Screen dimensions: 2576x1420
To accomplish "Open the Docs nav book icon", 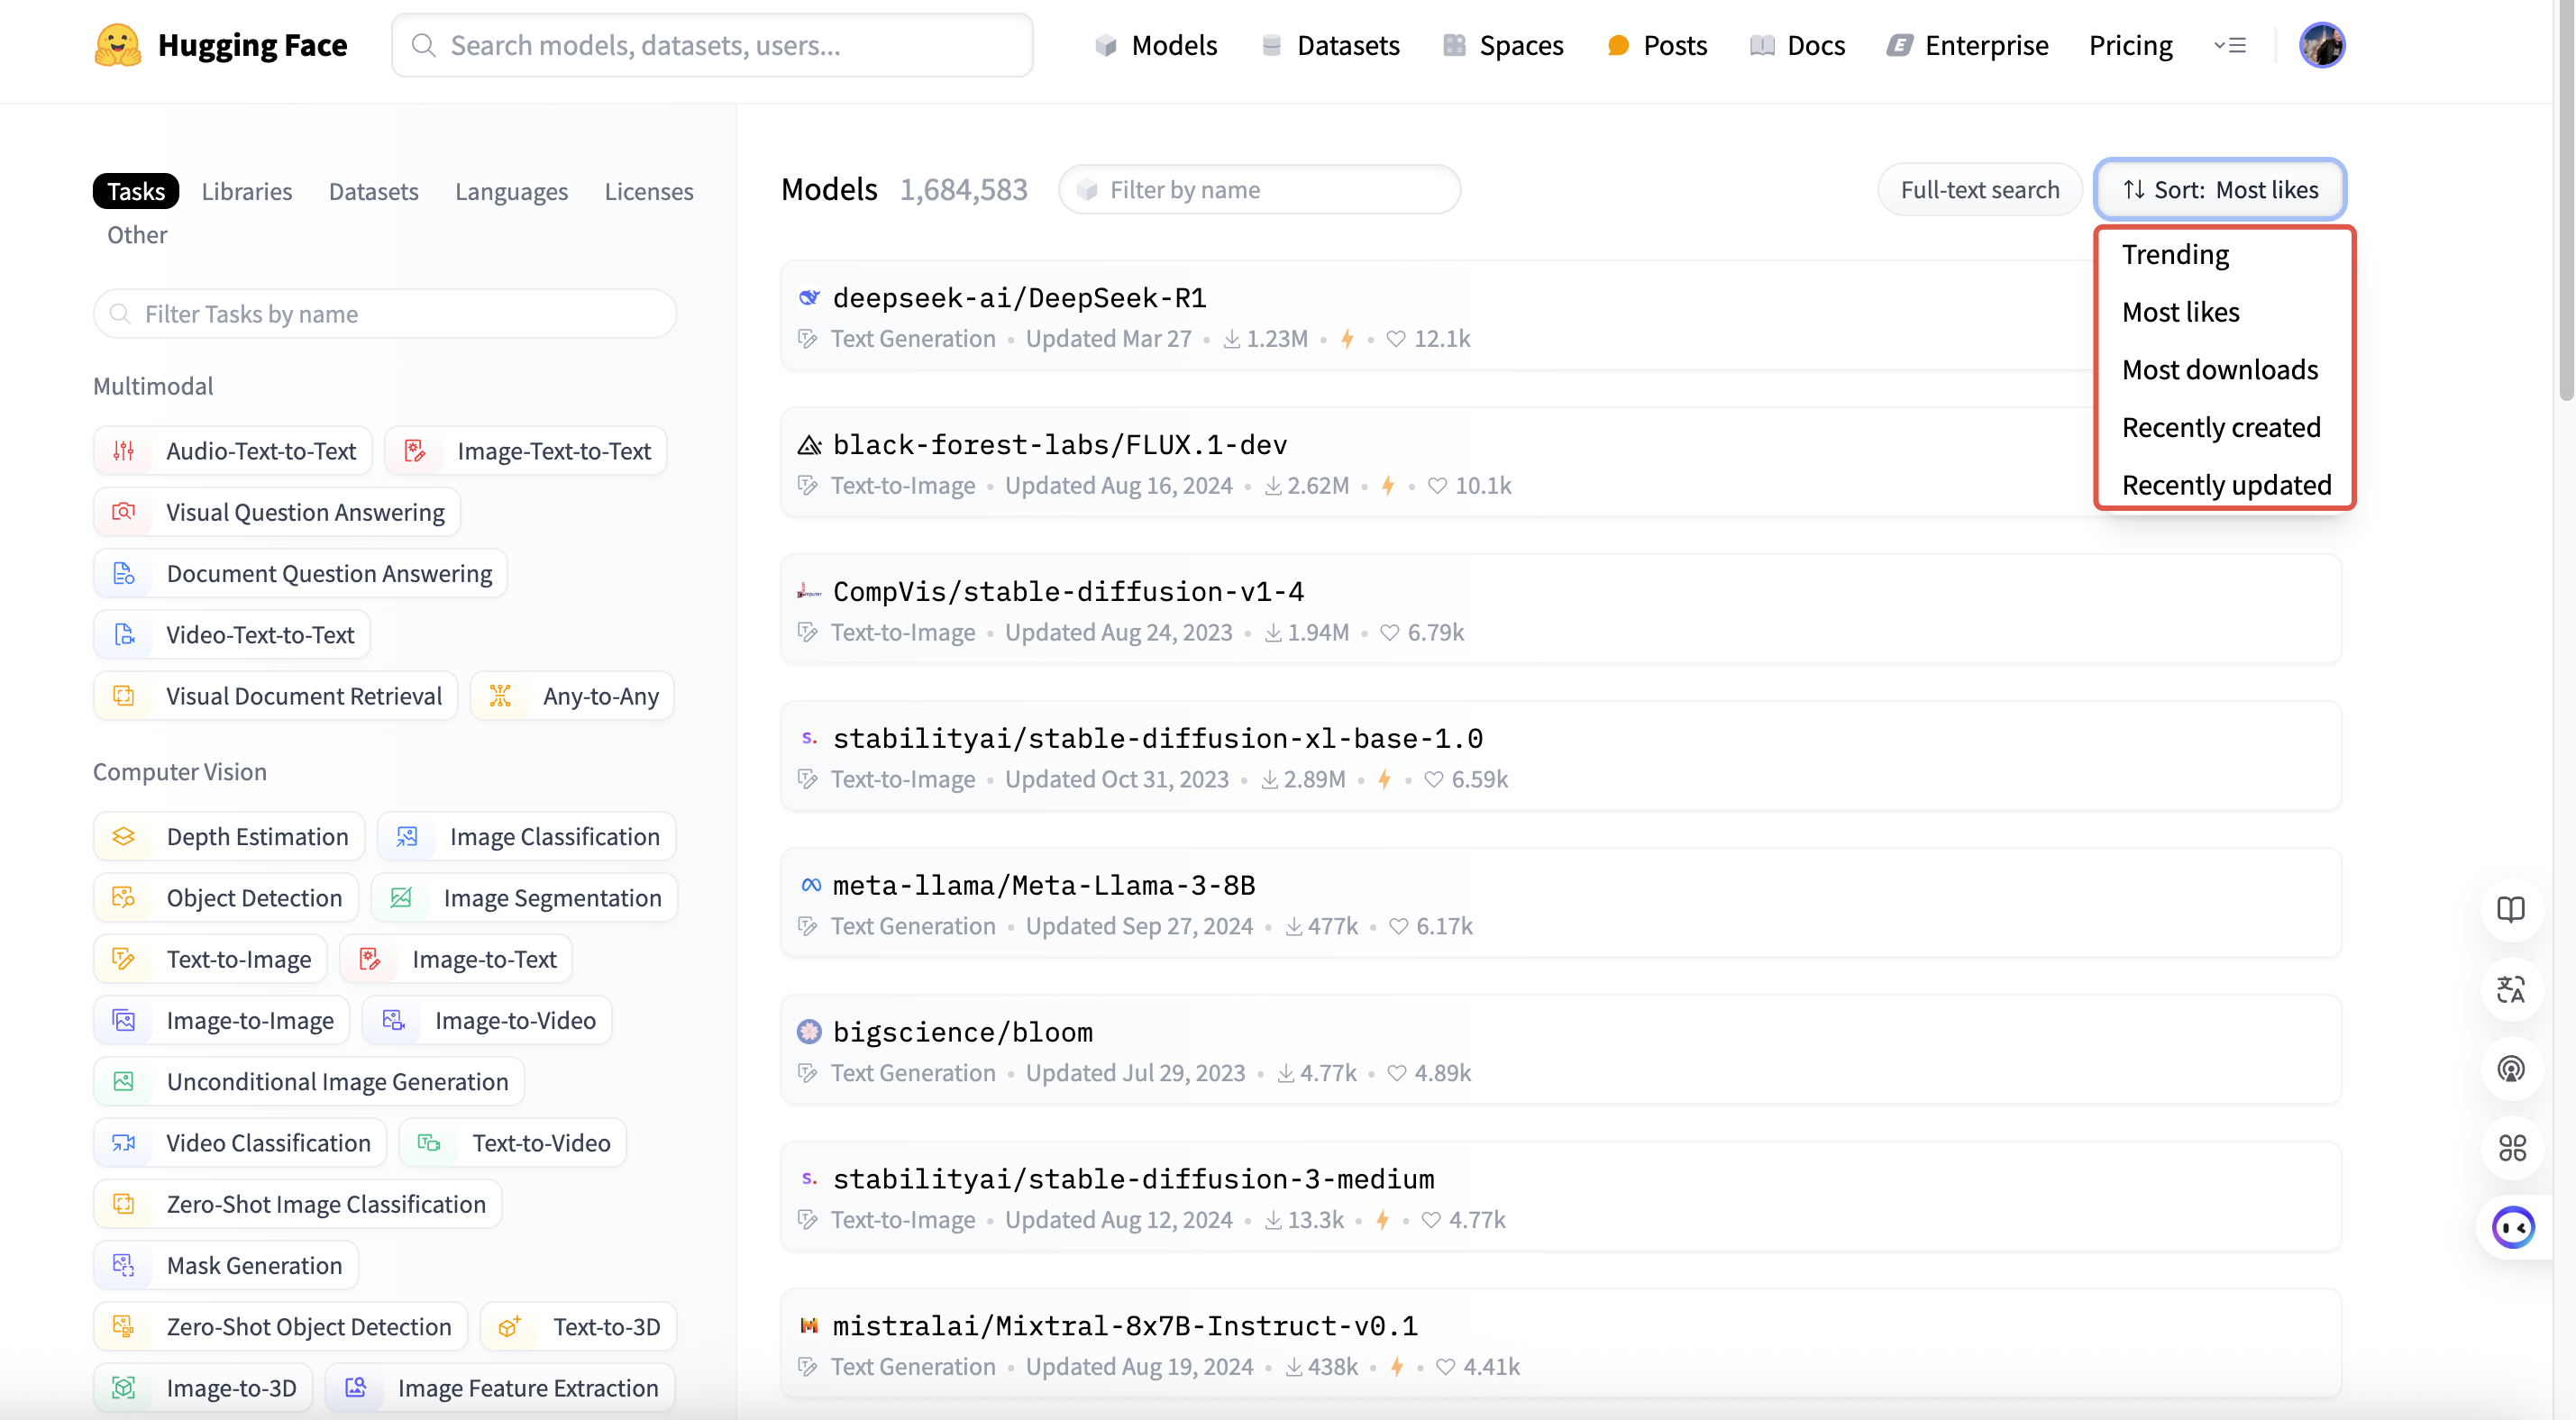I will 1762,45.
